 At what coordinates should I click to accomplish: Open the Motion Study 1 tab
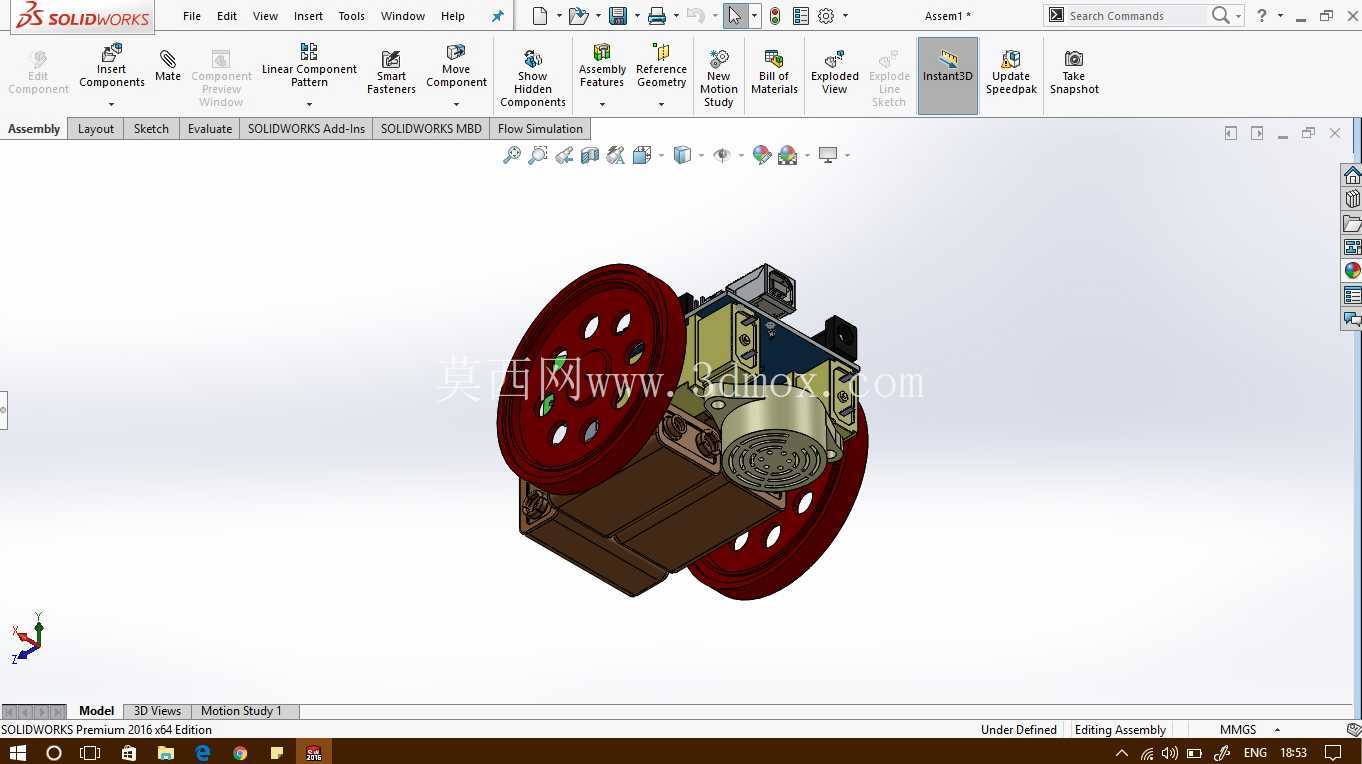coord(241,711)
